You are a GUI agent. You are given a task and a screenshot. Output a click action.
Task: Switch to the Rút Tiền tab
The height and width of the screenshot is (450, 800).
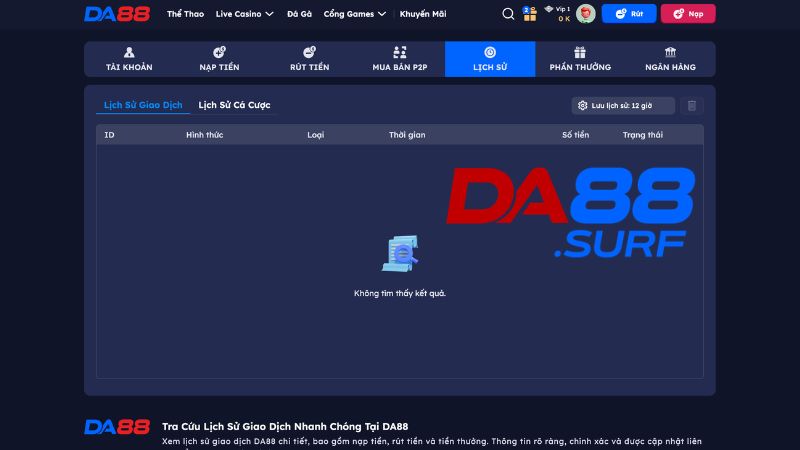click(310, 59)
